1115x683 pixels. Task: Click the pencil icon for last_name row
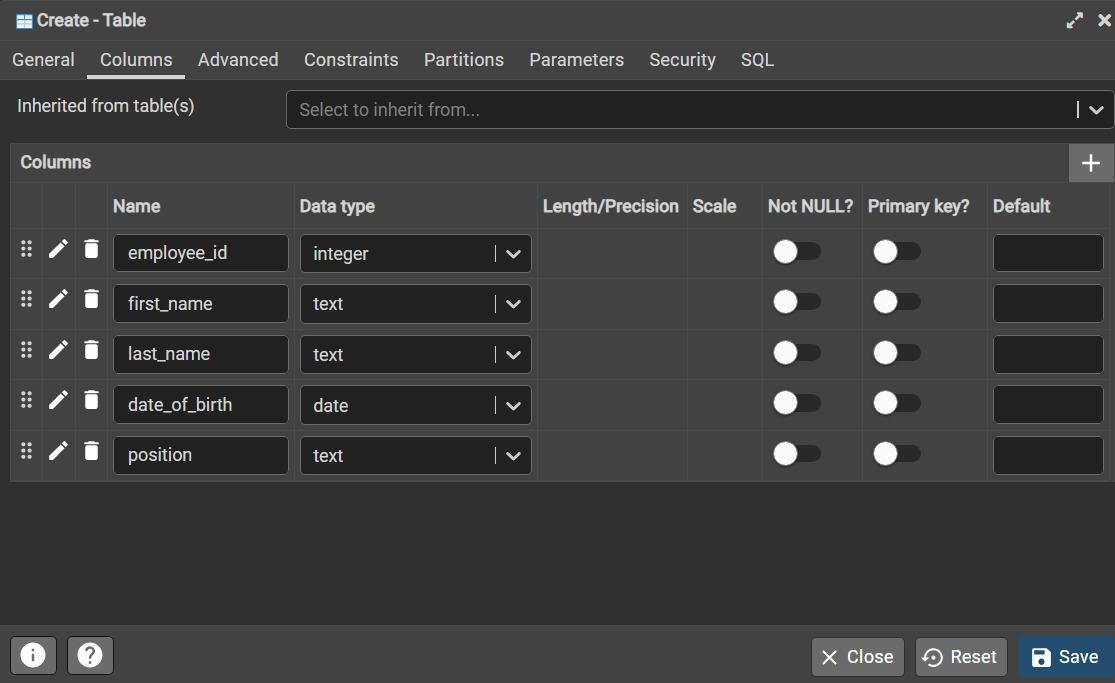[59, 349]
